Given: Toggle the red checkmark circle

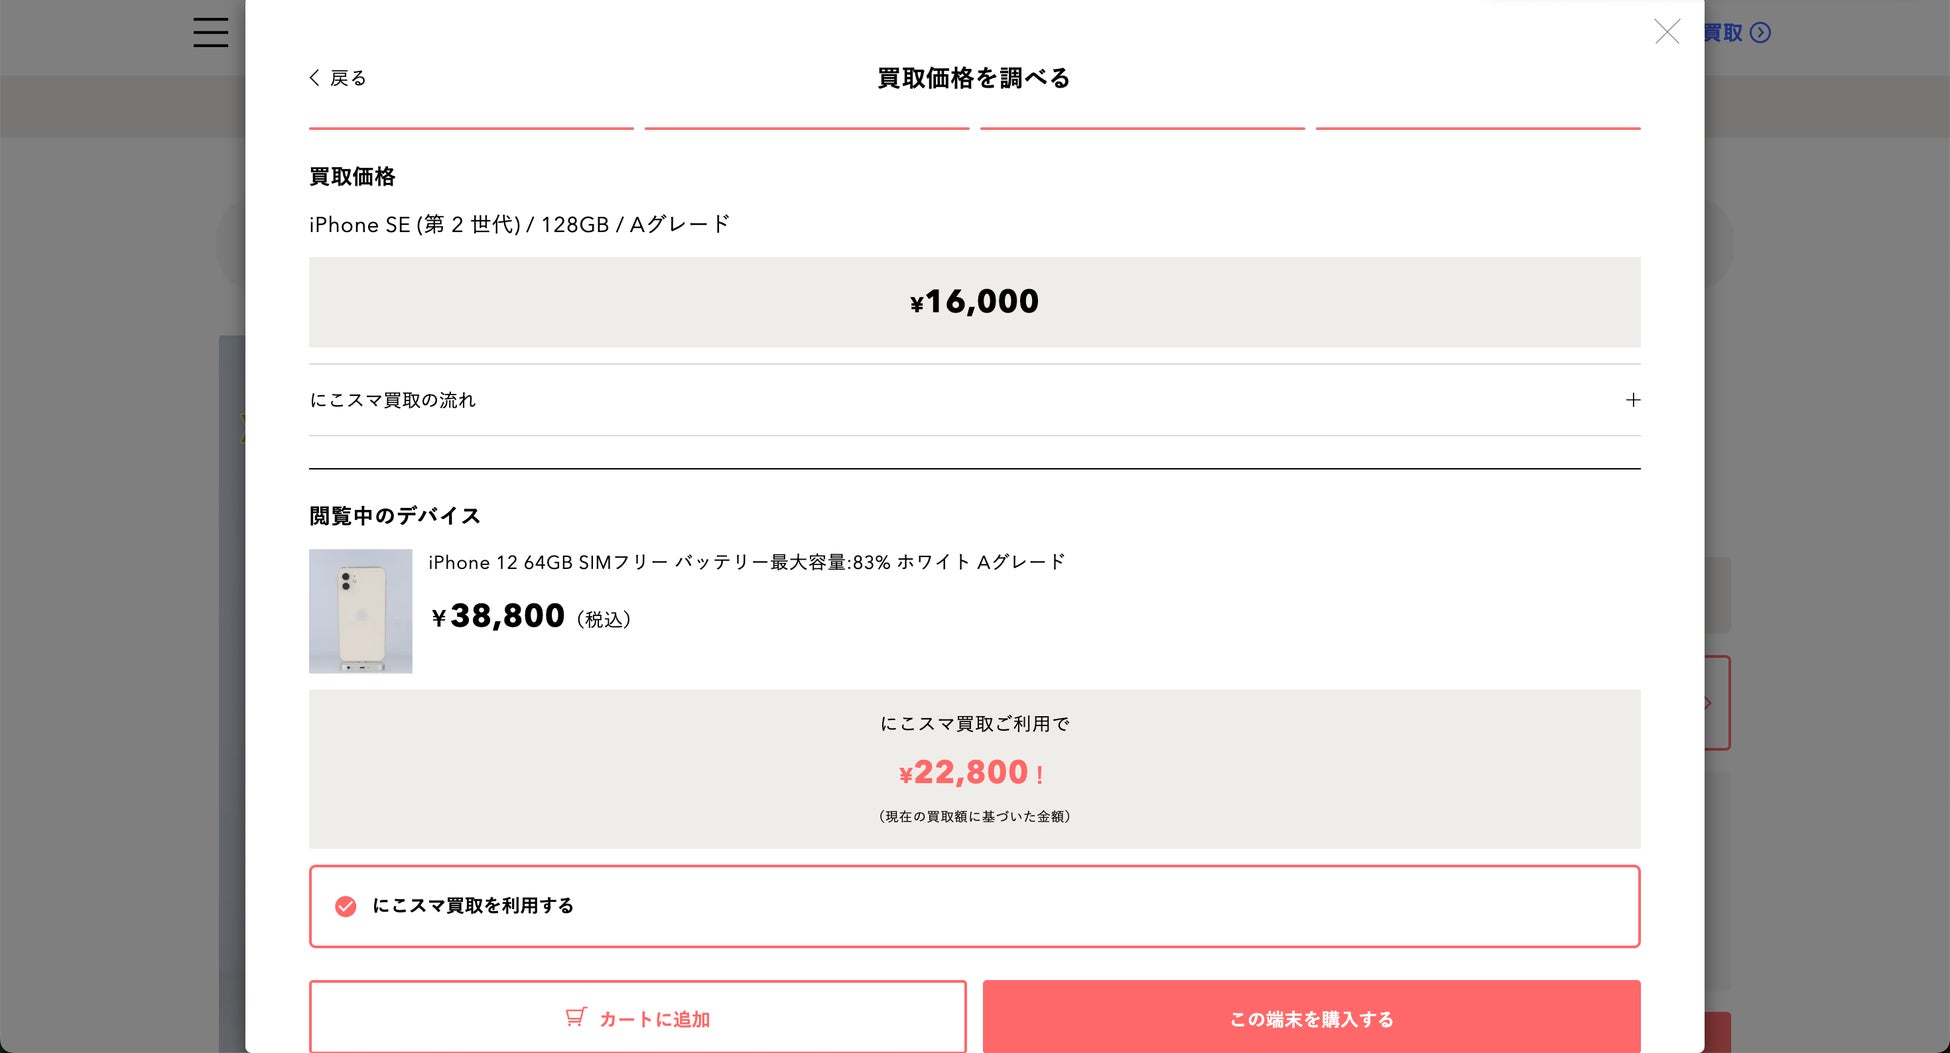Looking at the screenshot, I should (345, 906).
